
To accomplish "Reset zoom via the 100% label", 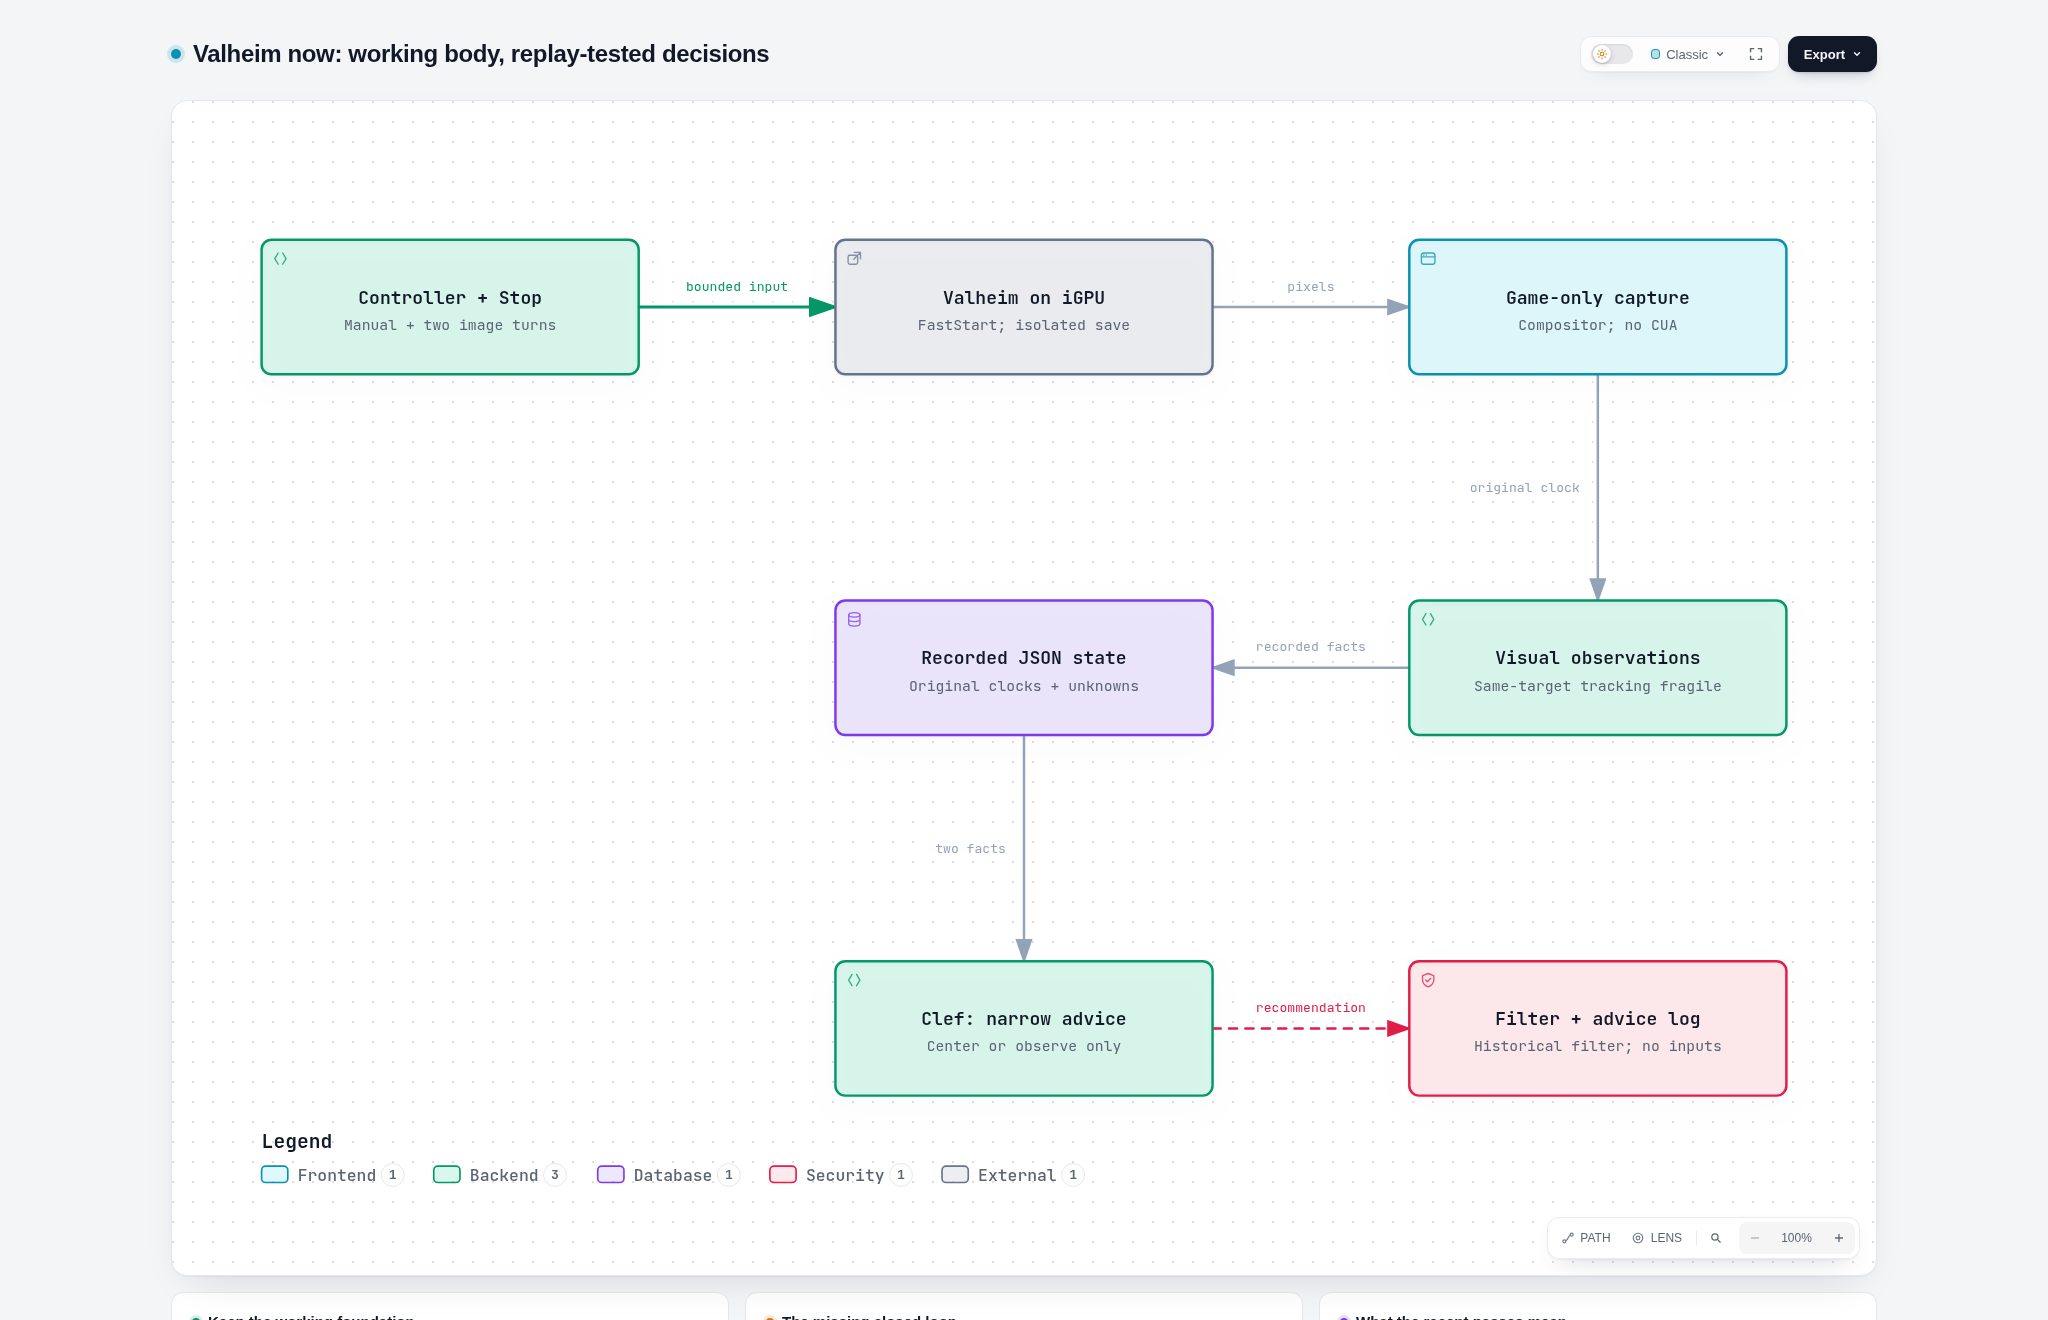I will pyautogui.click(x=1797, y=1238).
